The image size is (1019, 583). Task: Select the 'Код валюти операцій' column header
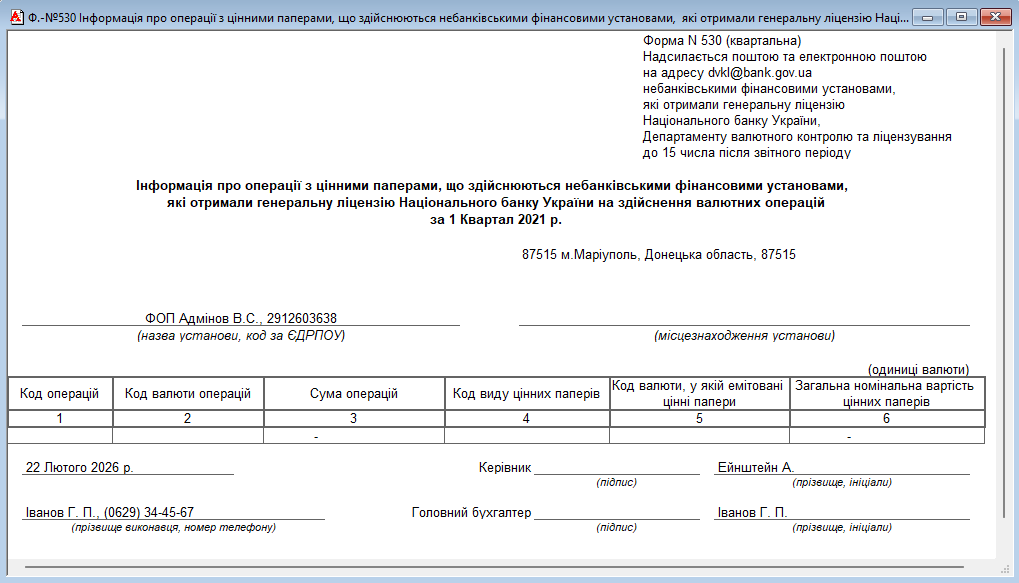click(187, 394)
